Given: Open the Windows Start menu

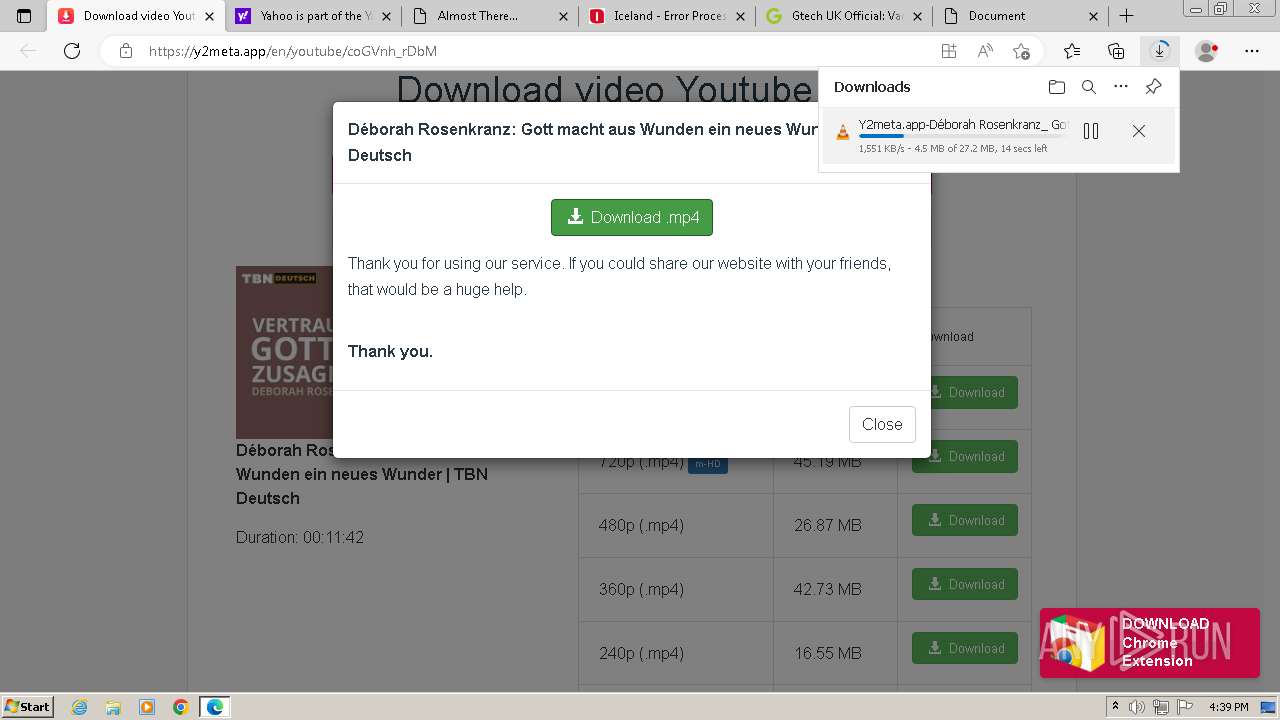Looking at the screenshot, I should (x=28, y=706).
